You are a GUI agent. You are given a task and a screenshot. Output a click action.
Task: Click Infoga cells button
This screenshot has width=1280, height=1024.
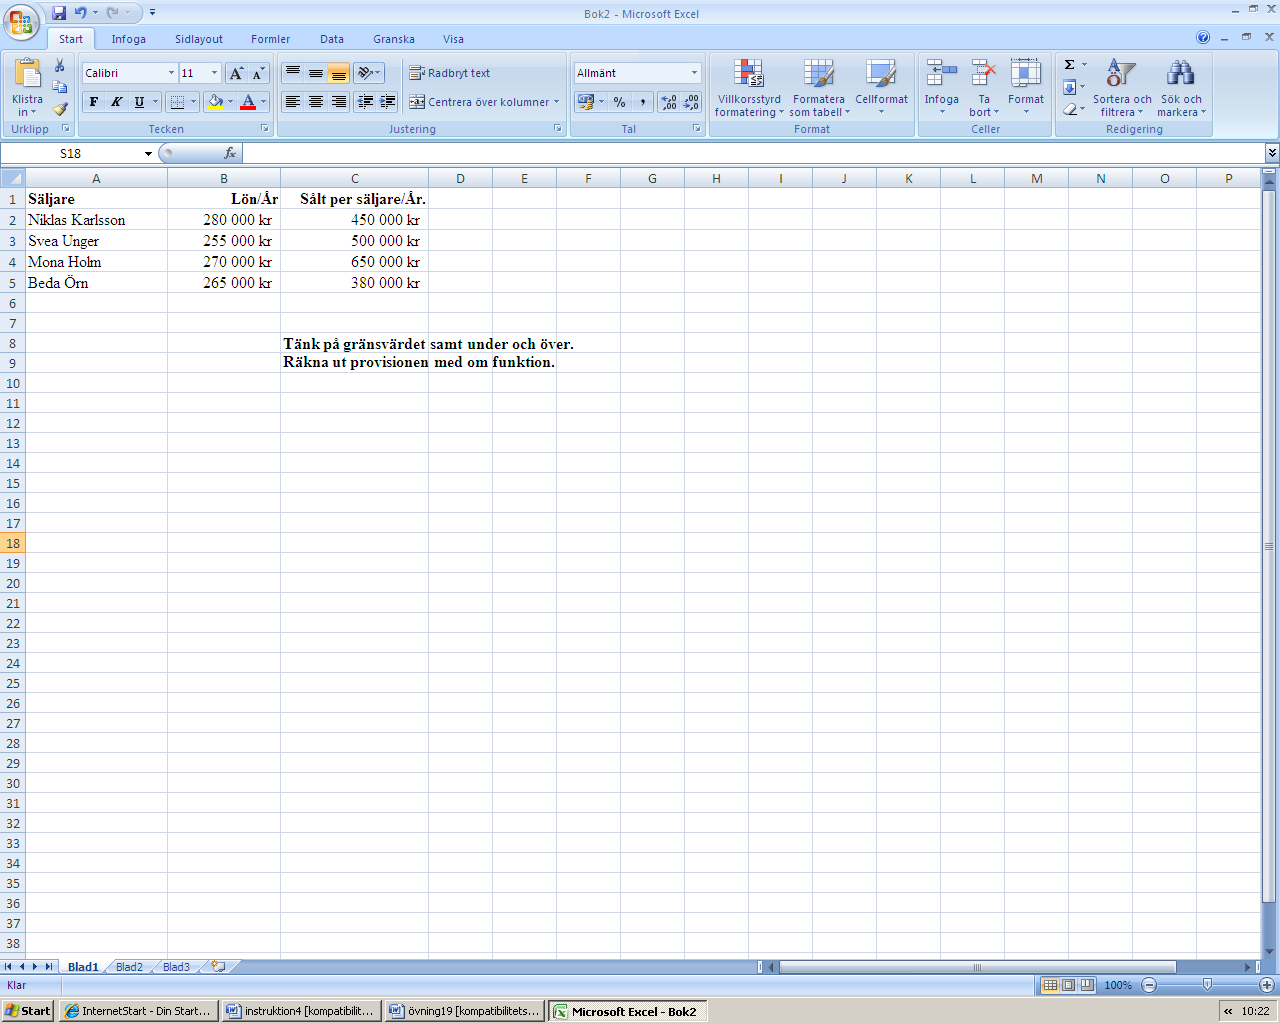pyautogui.click(x=941, y=88)
